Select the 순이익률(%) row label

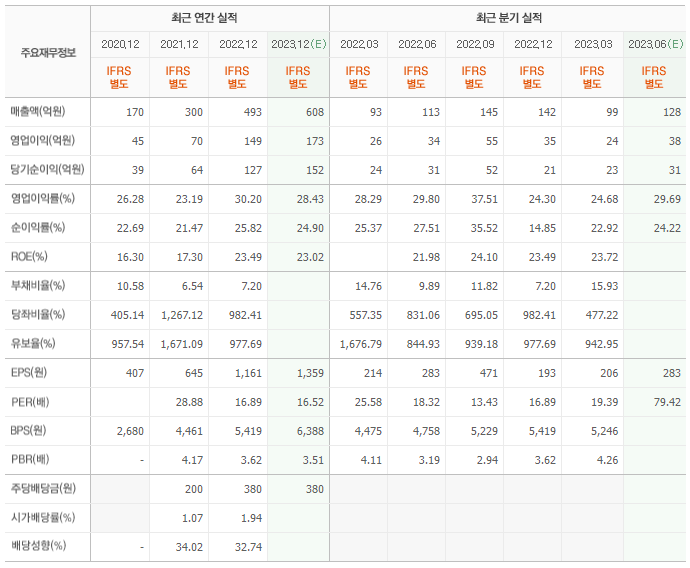(x=38, y=228)
